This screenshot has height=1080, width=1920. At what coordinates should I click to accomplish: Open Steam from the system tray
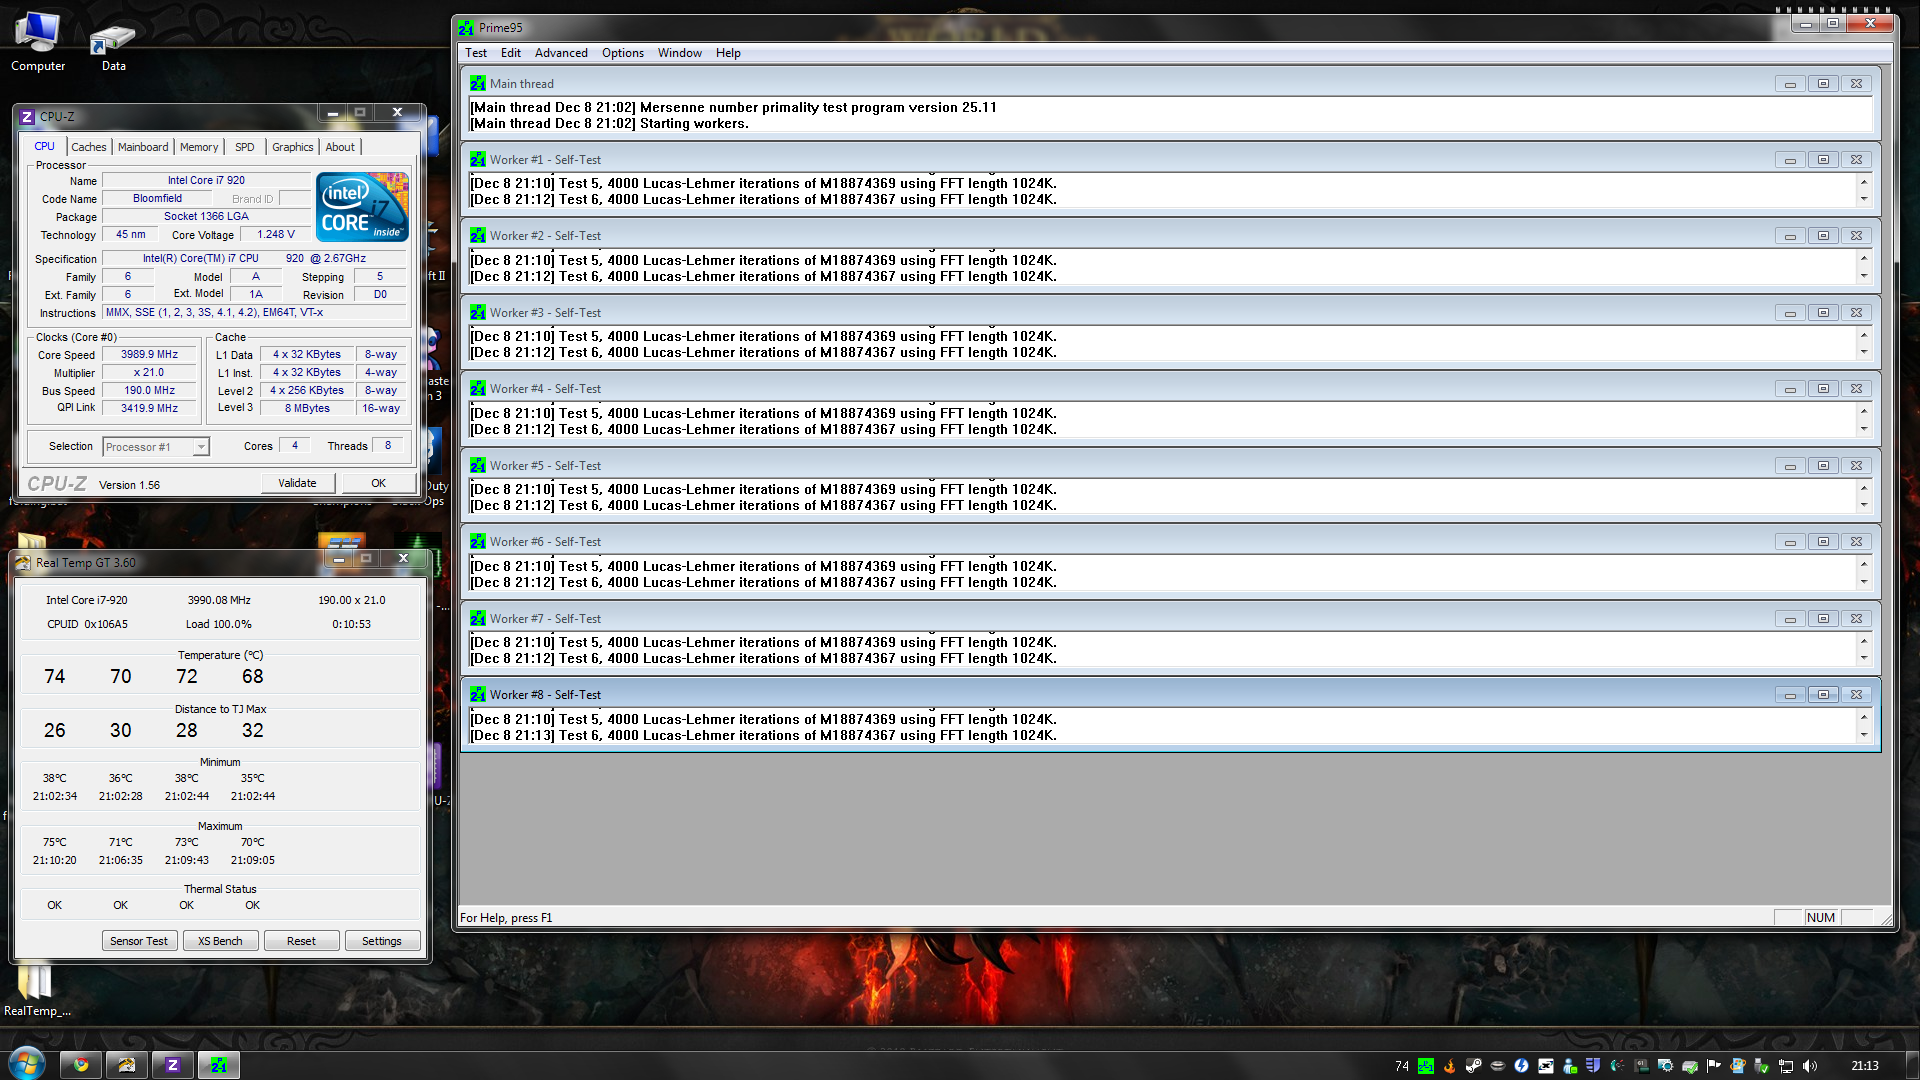point(1474,1066)
